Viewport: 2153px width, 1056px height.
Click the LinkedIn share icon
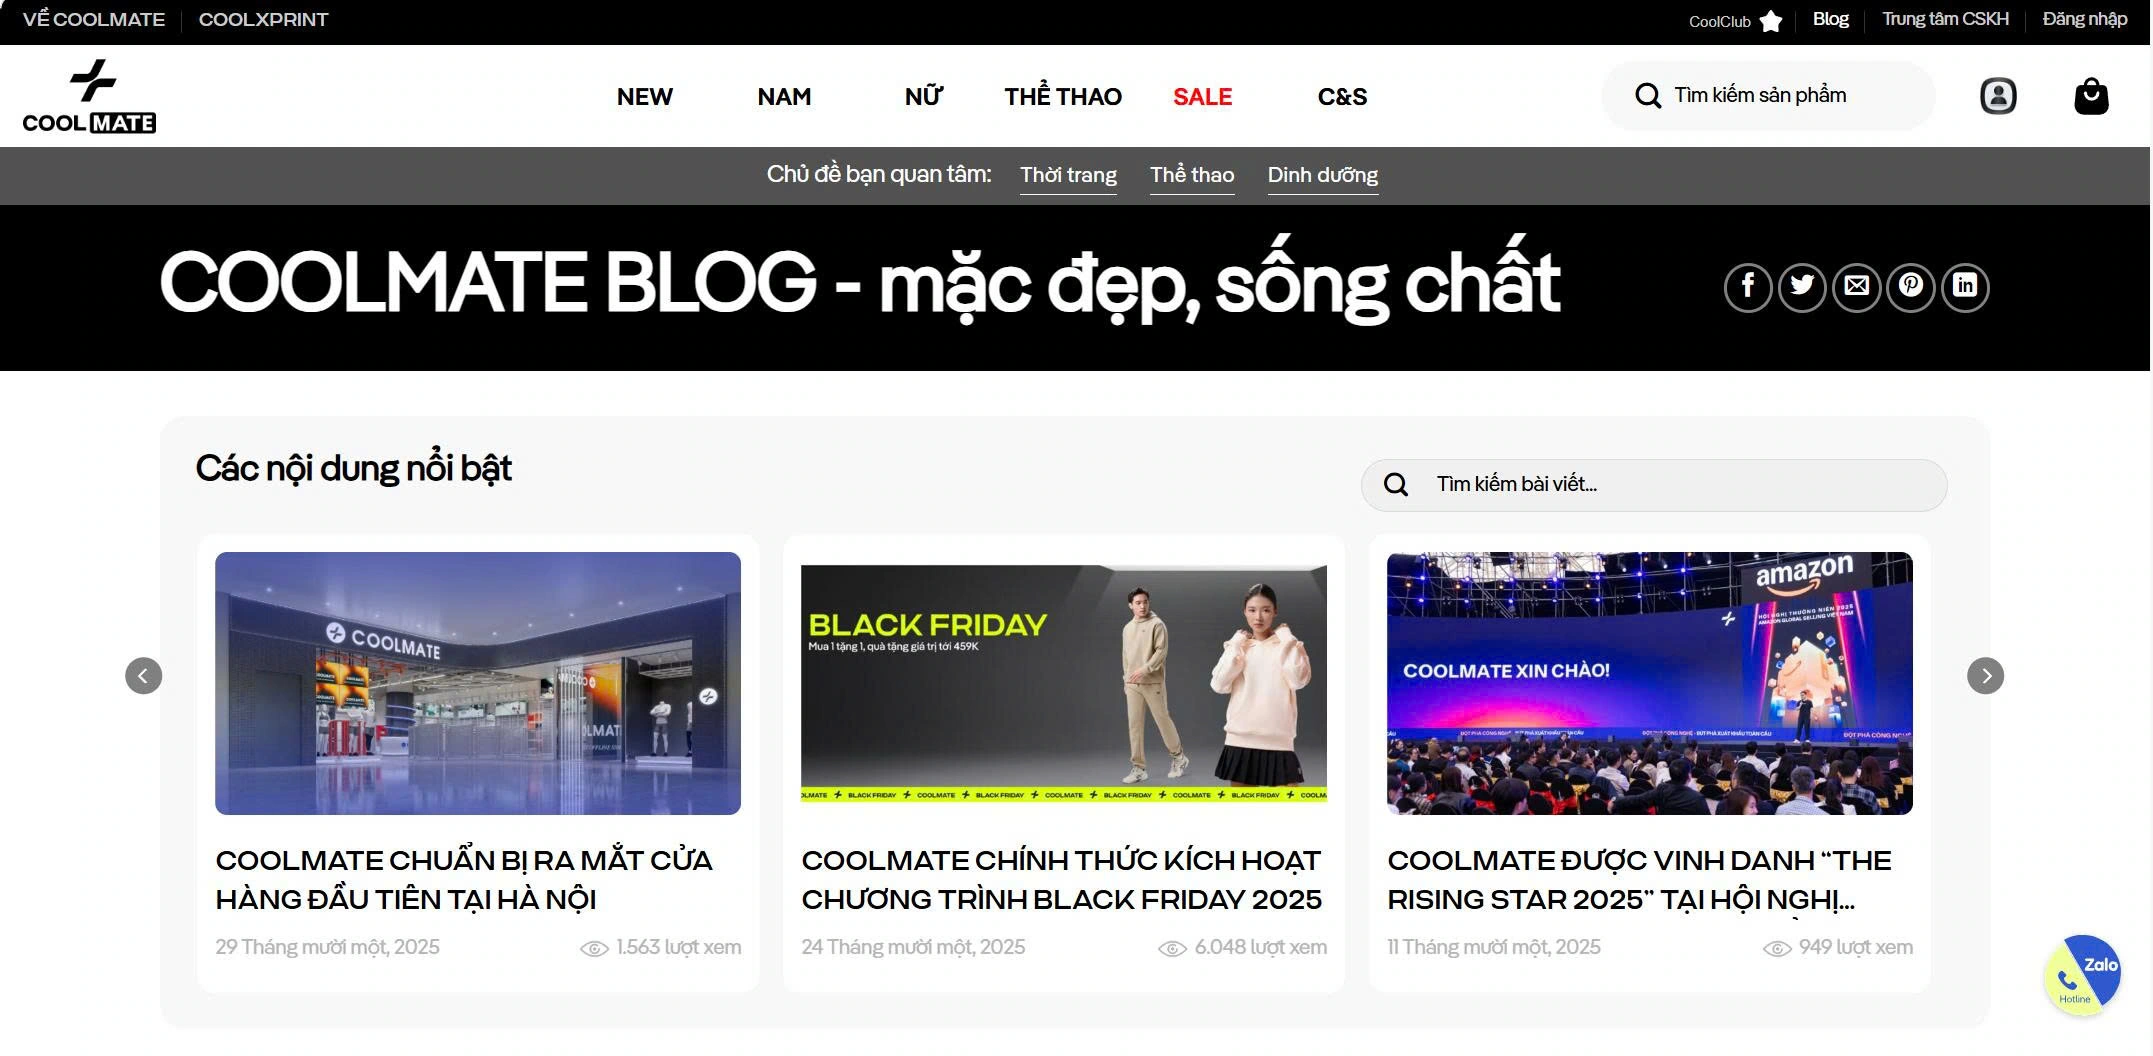pos(1965,285)
